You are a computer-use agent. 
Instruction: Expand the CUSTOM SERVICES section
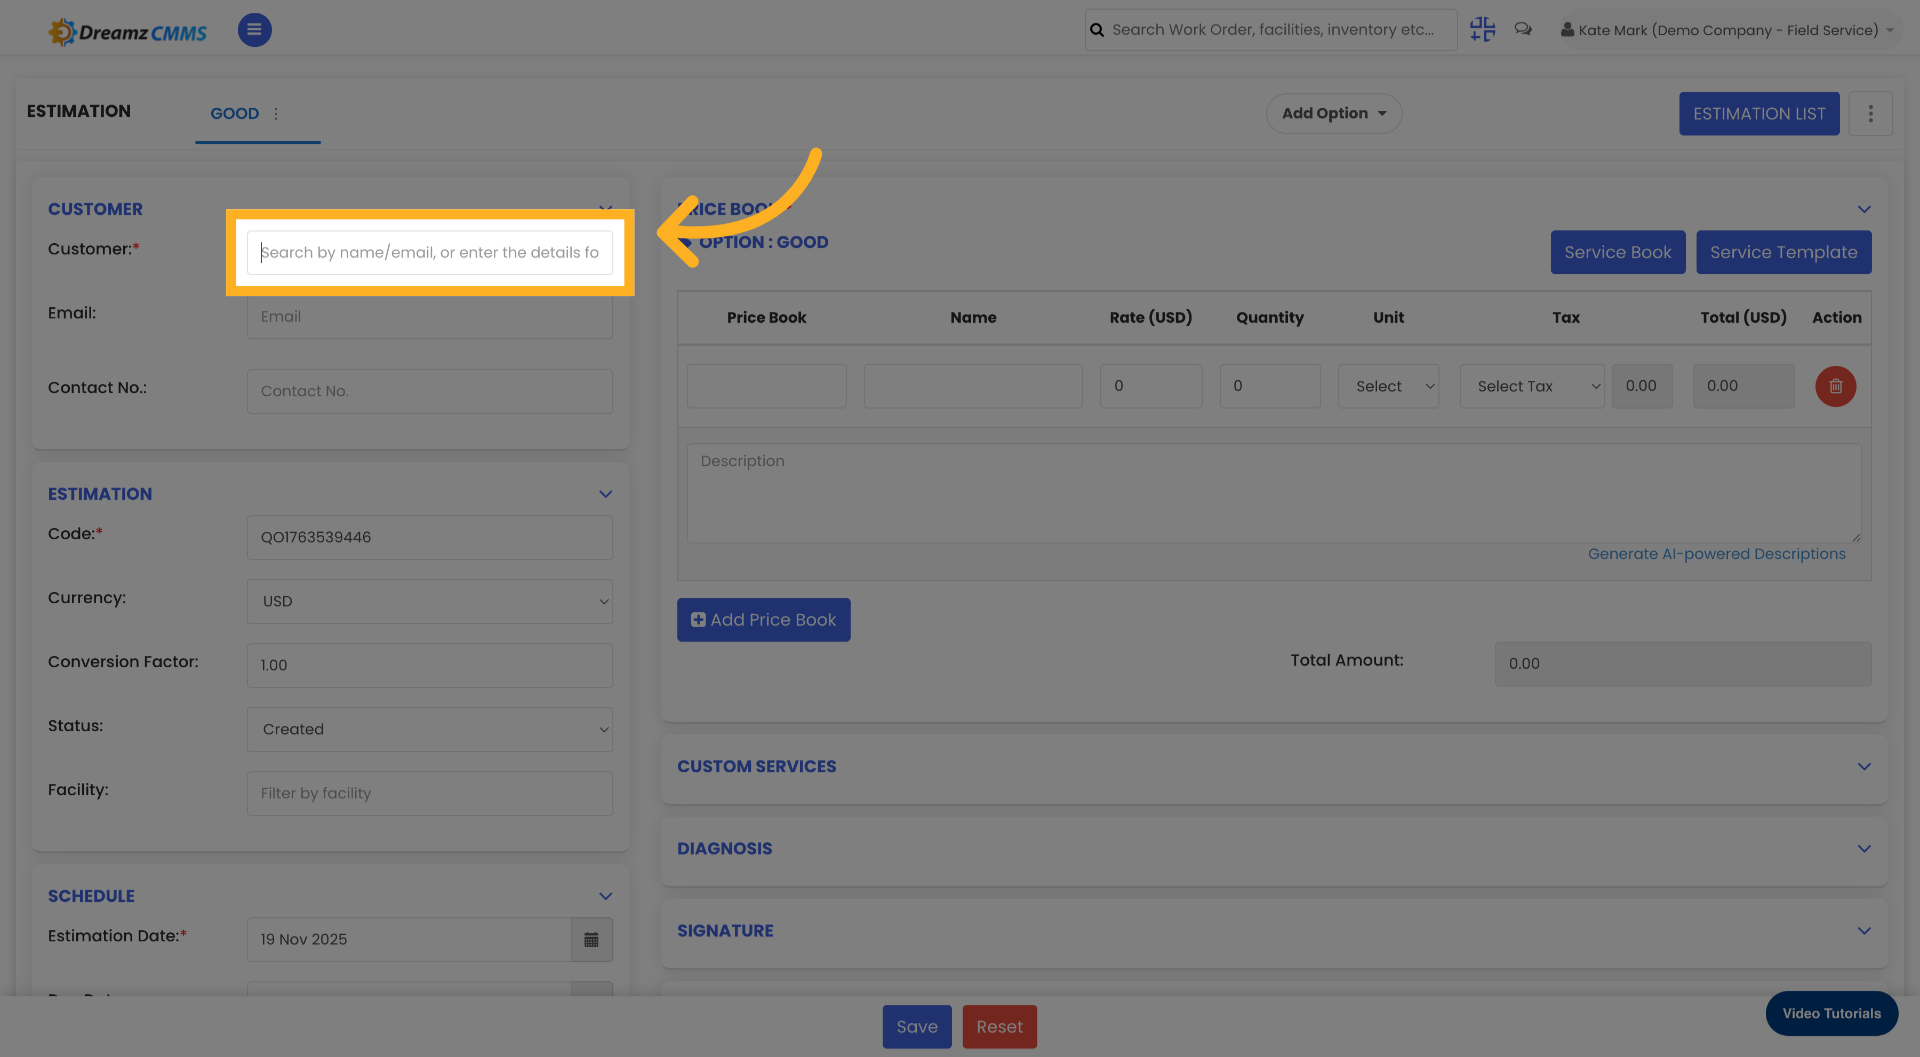click(1864, 766)
